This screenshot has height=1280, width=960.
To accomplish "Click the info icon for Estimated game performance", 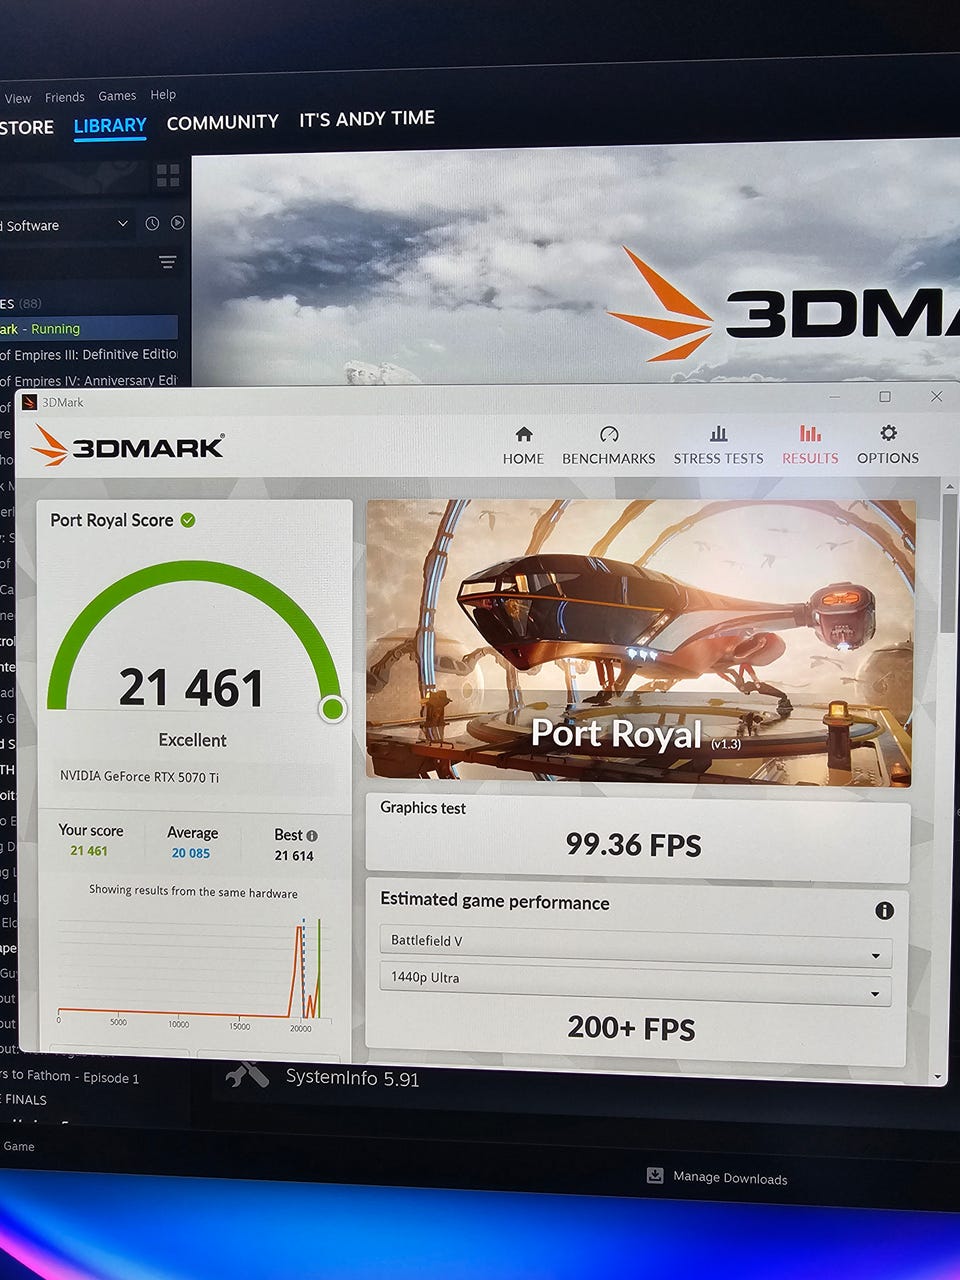I will [884, 910].
